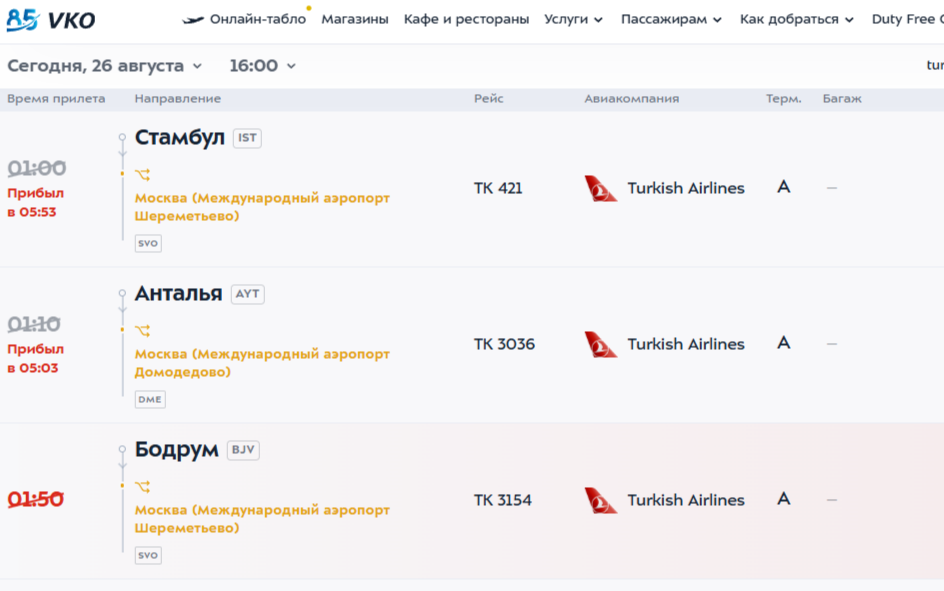This screenshot has width=944, height=591.
Task: Click the AYT airport code badge
Action: pyautogui.click(x=247, y=294)
